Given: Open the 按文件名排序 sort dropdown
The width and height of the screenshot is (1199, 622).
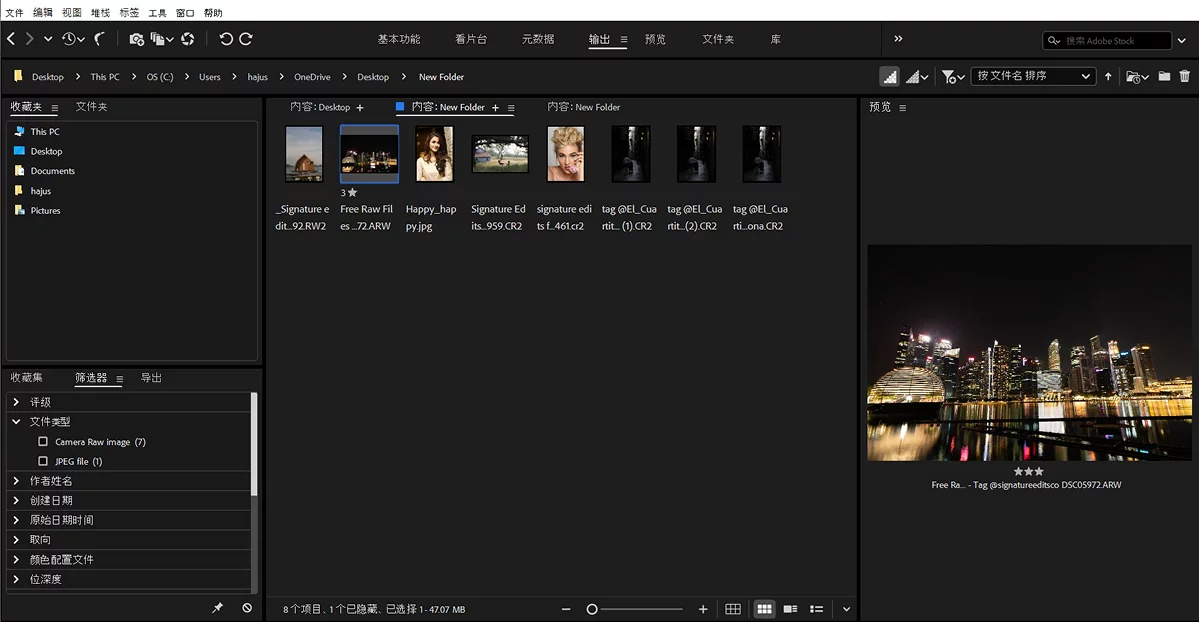Looking at the screenshot, I should [1032, 76].
